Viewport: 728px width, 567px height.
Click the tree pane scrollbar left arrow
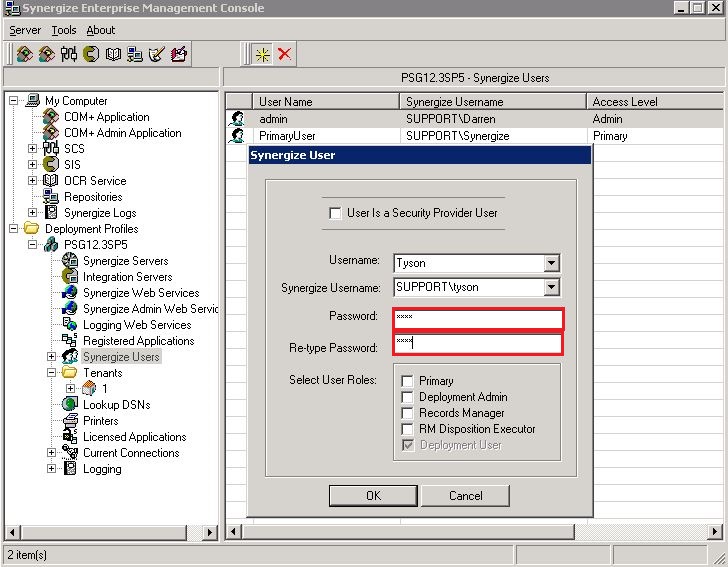13,532
